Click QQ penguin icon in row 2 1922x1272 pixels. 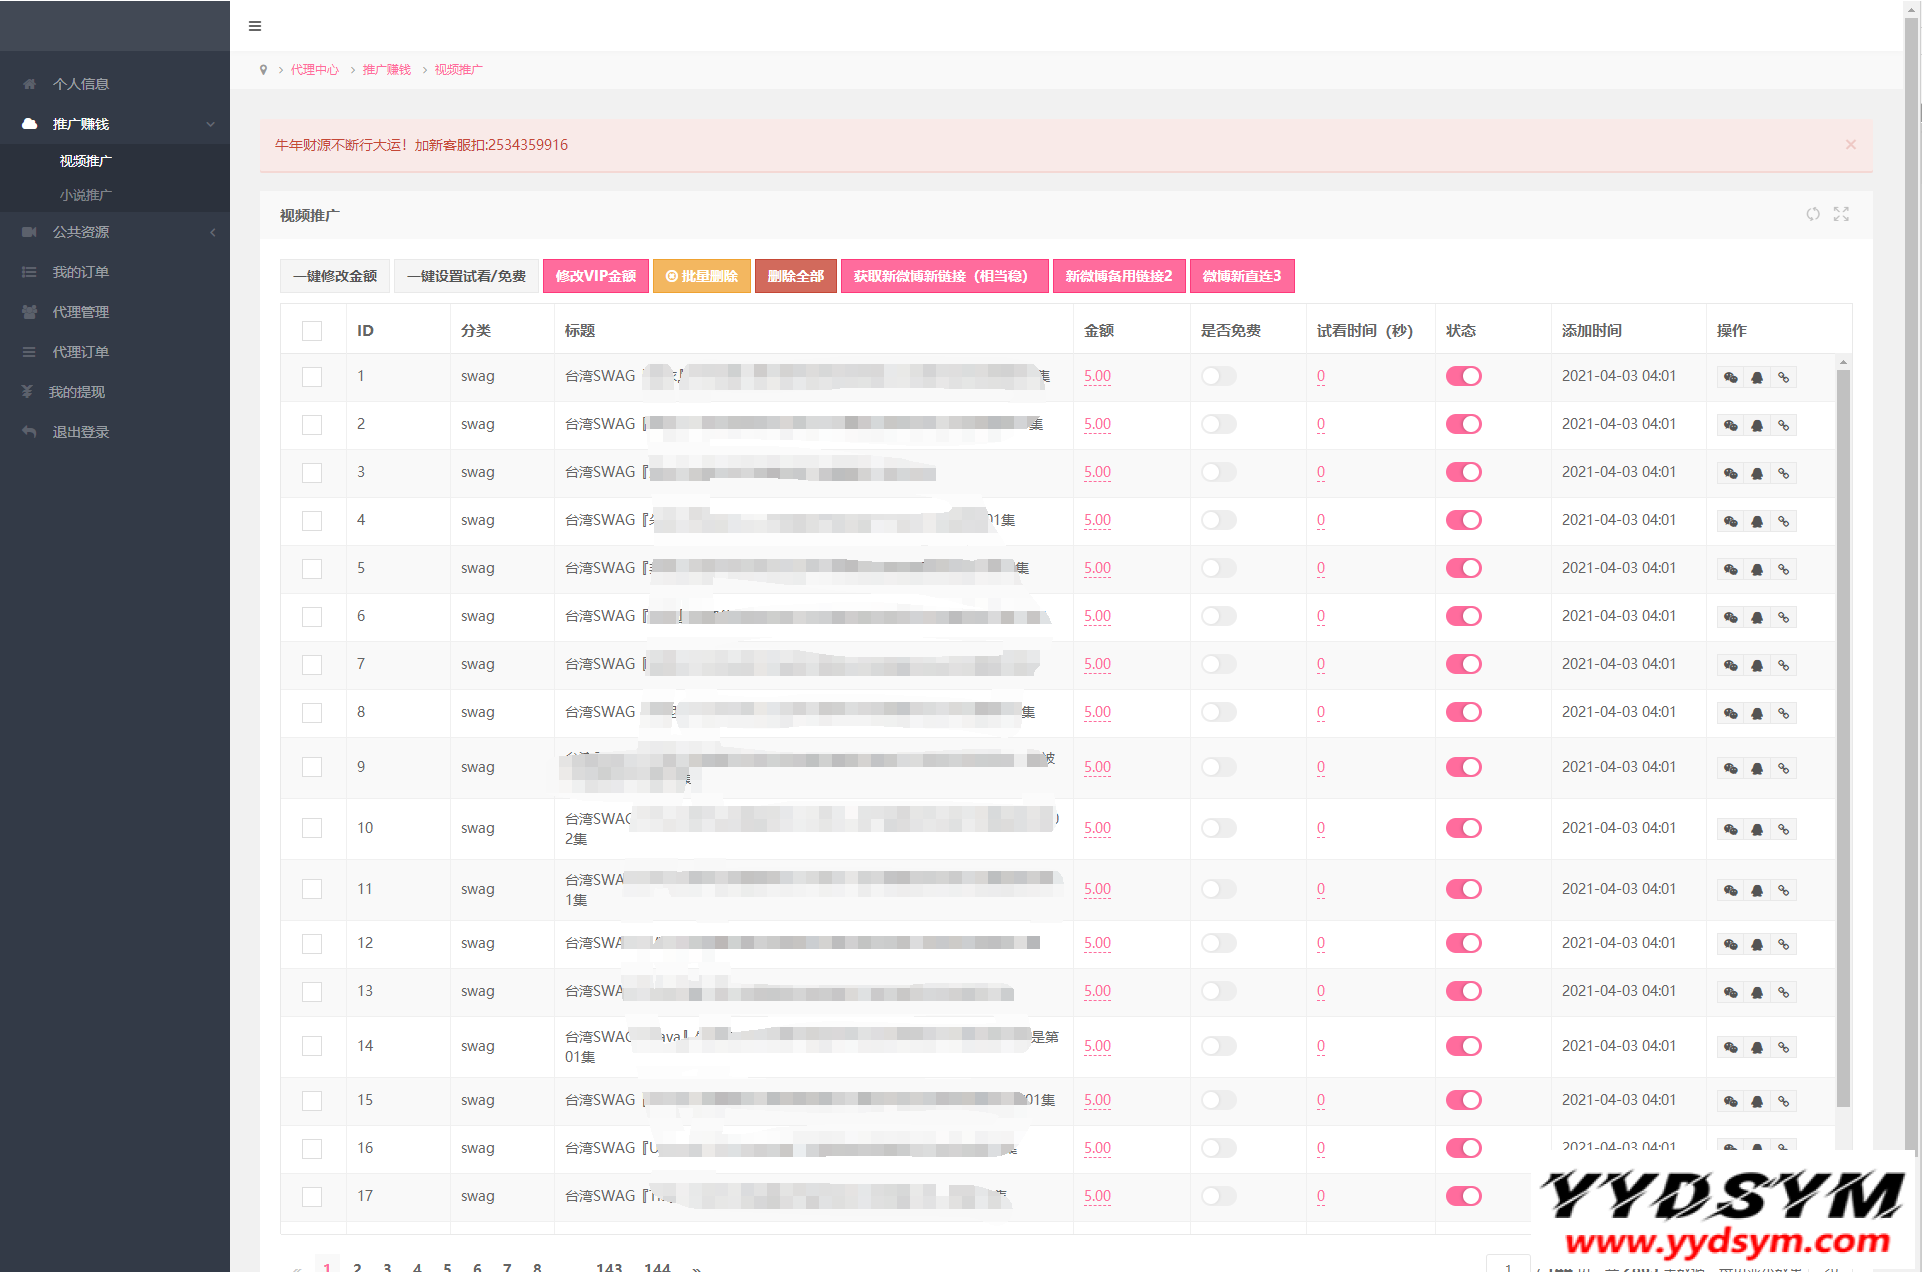point(1757,425)
